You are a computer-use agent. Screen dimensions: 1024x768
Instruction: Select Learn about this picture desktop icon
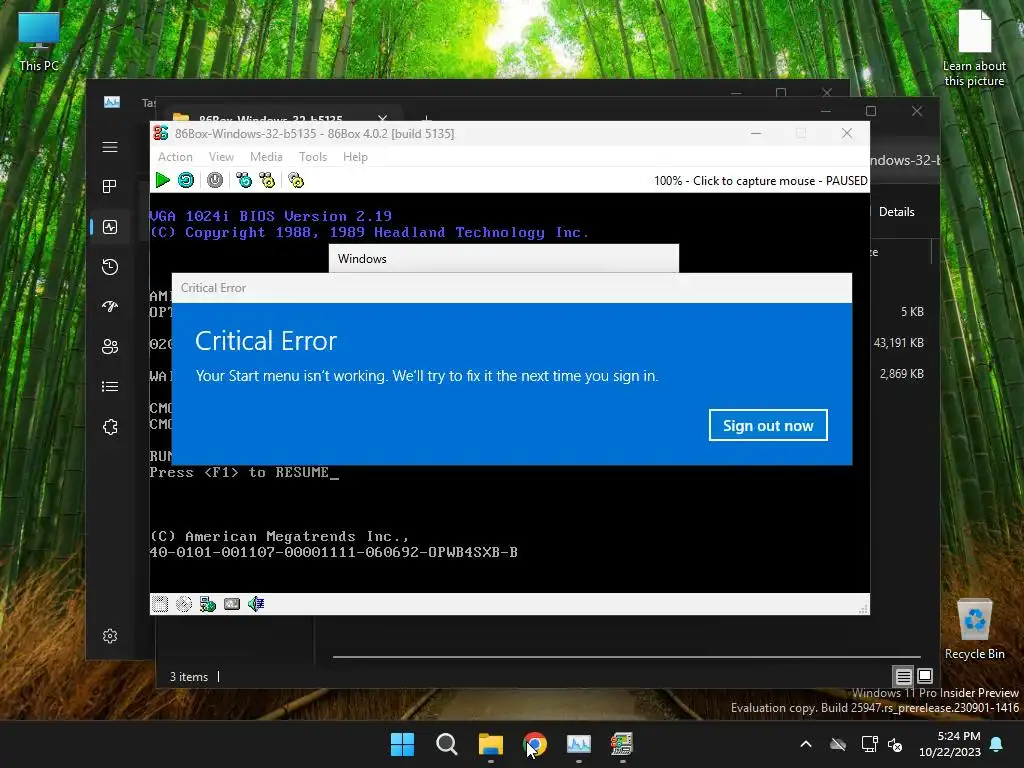[974, 49]
